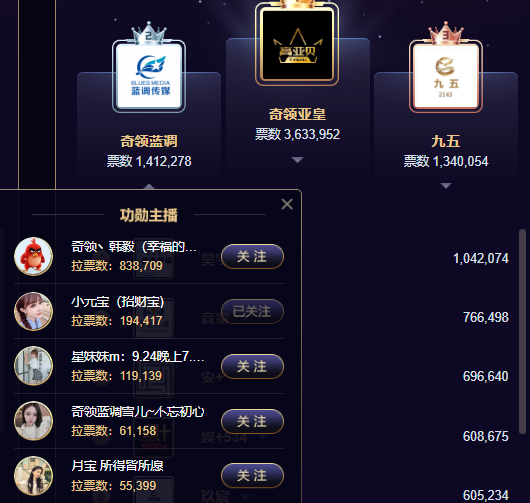Open the third-place 九五 guild logo

446,76
